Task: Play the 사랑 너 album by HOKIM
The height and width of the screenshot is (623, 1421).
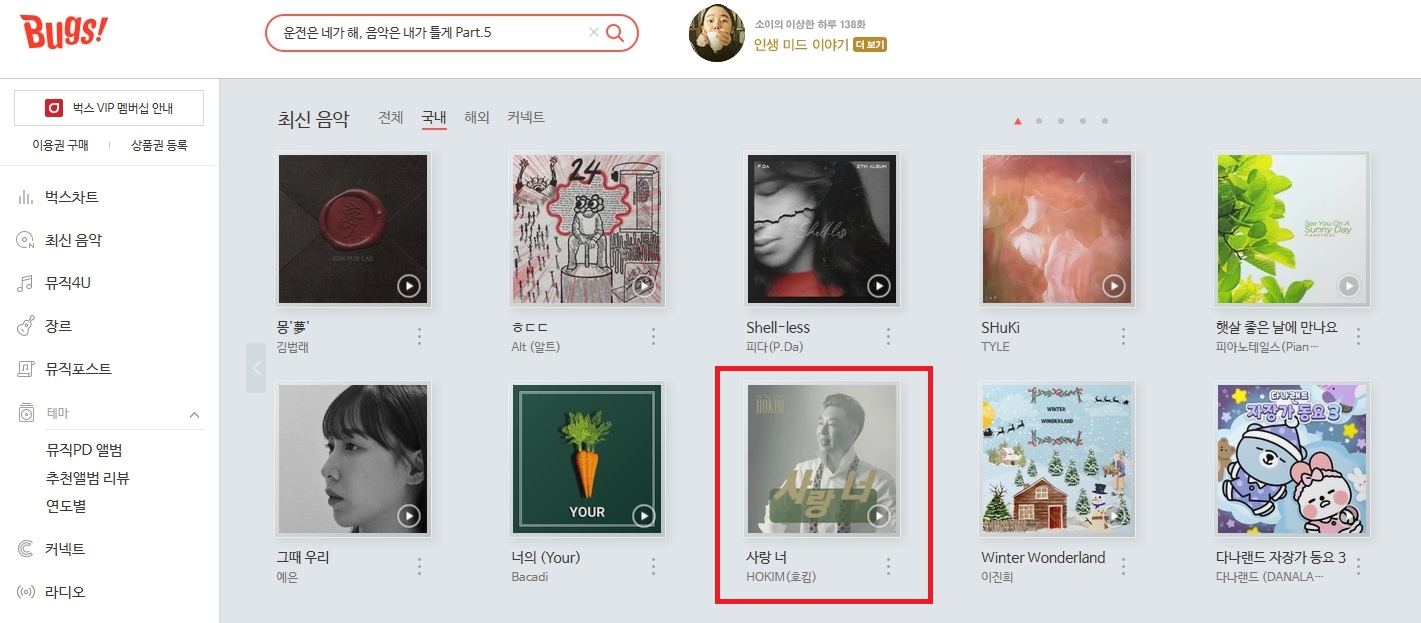Action: pyautogui.click(x=878, y=516)
